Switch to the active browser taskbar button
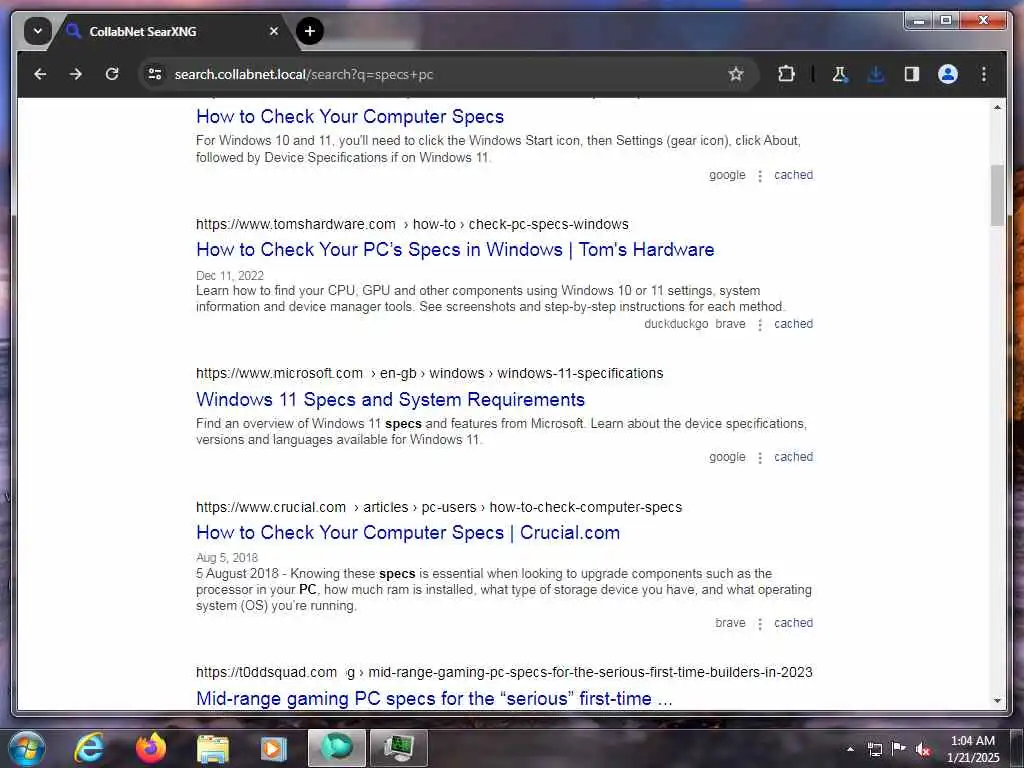Viewport: 1024px width, 768px height. (336, 748)
